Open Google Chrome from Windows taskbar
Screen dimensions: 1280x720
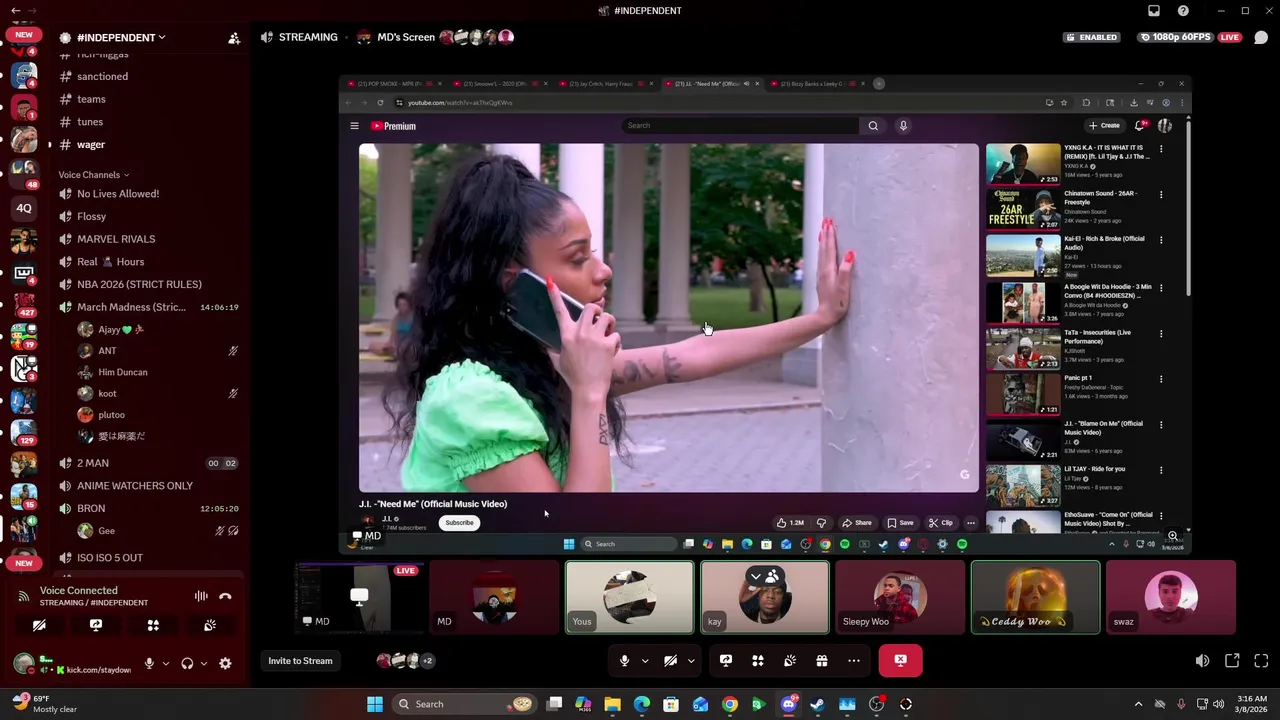(x=730, y=704)
